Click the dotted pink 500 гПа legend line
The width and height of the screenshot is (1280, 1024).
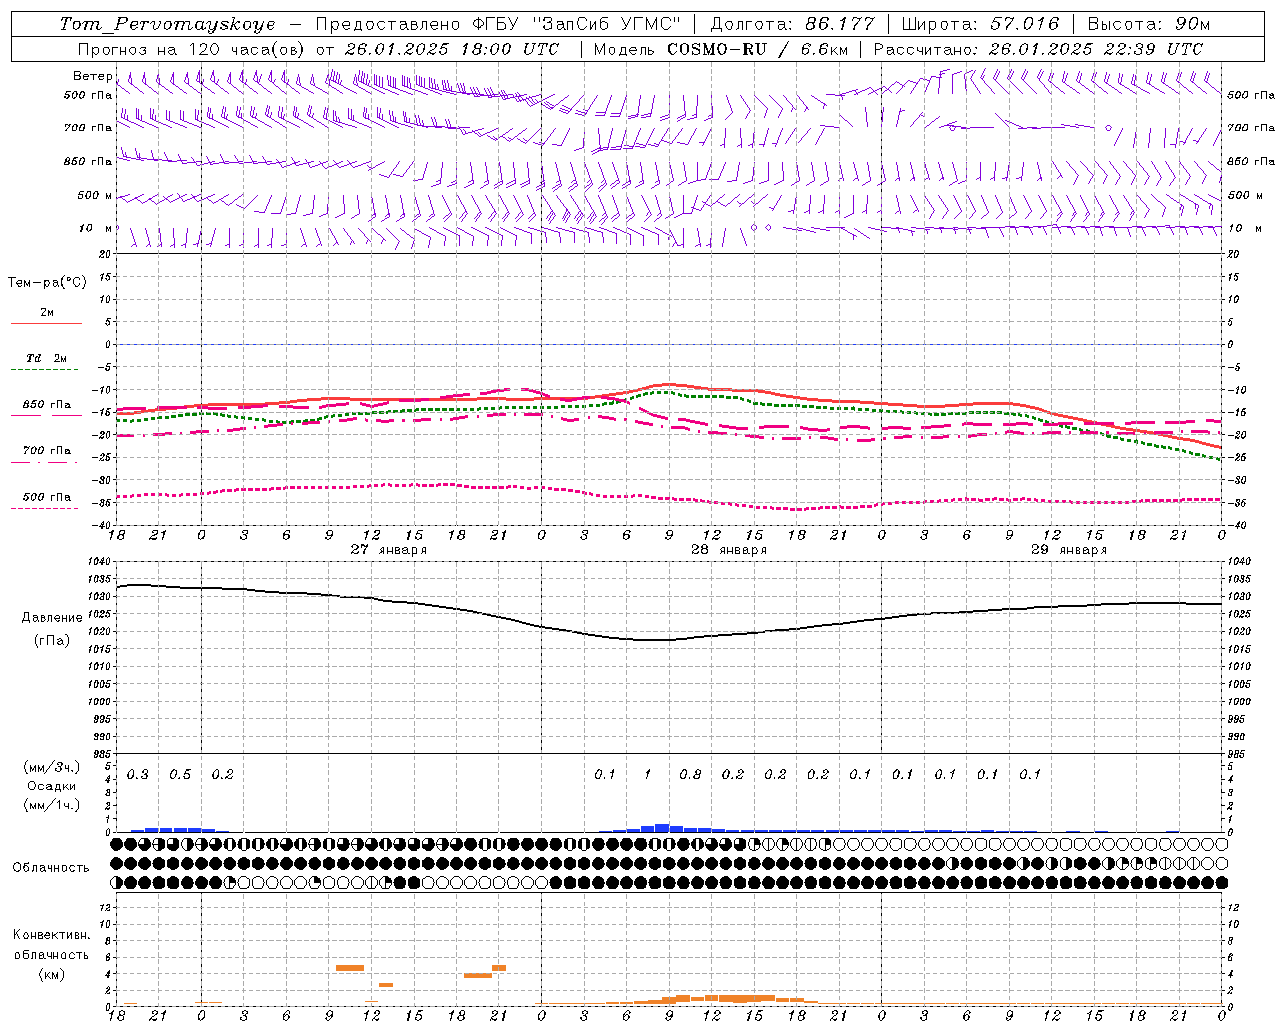pyautogui.click(x=46, y=509)
